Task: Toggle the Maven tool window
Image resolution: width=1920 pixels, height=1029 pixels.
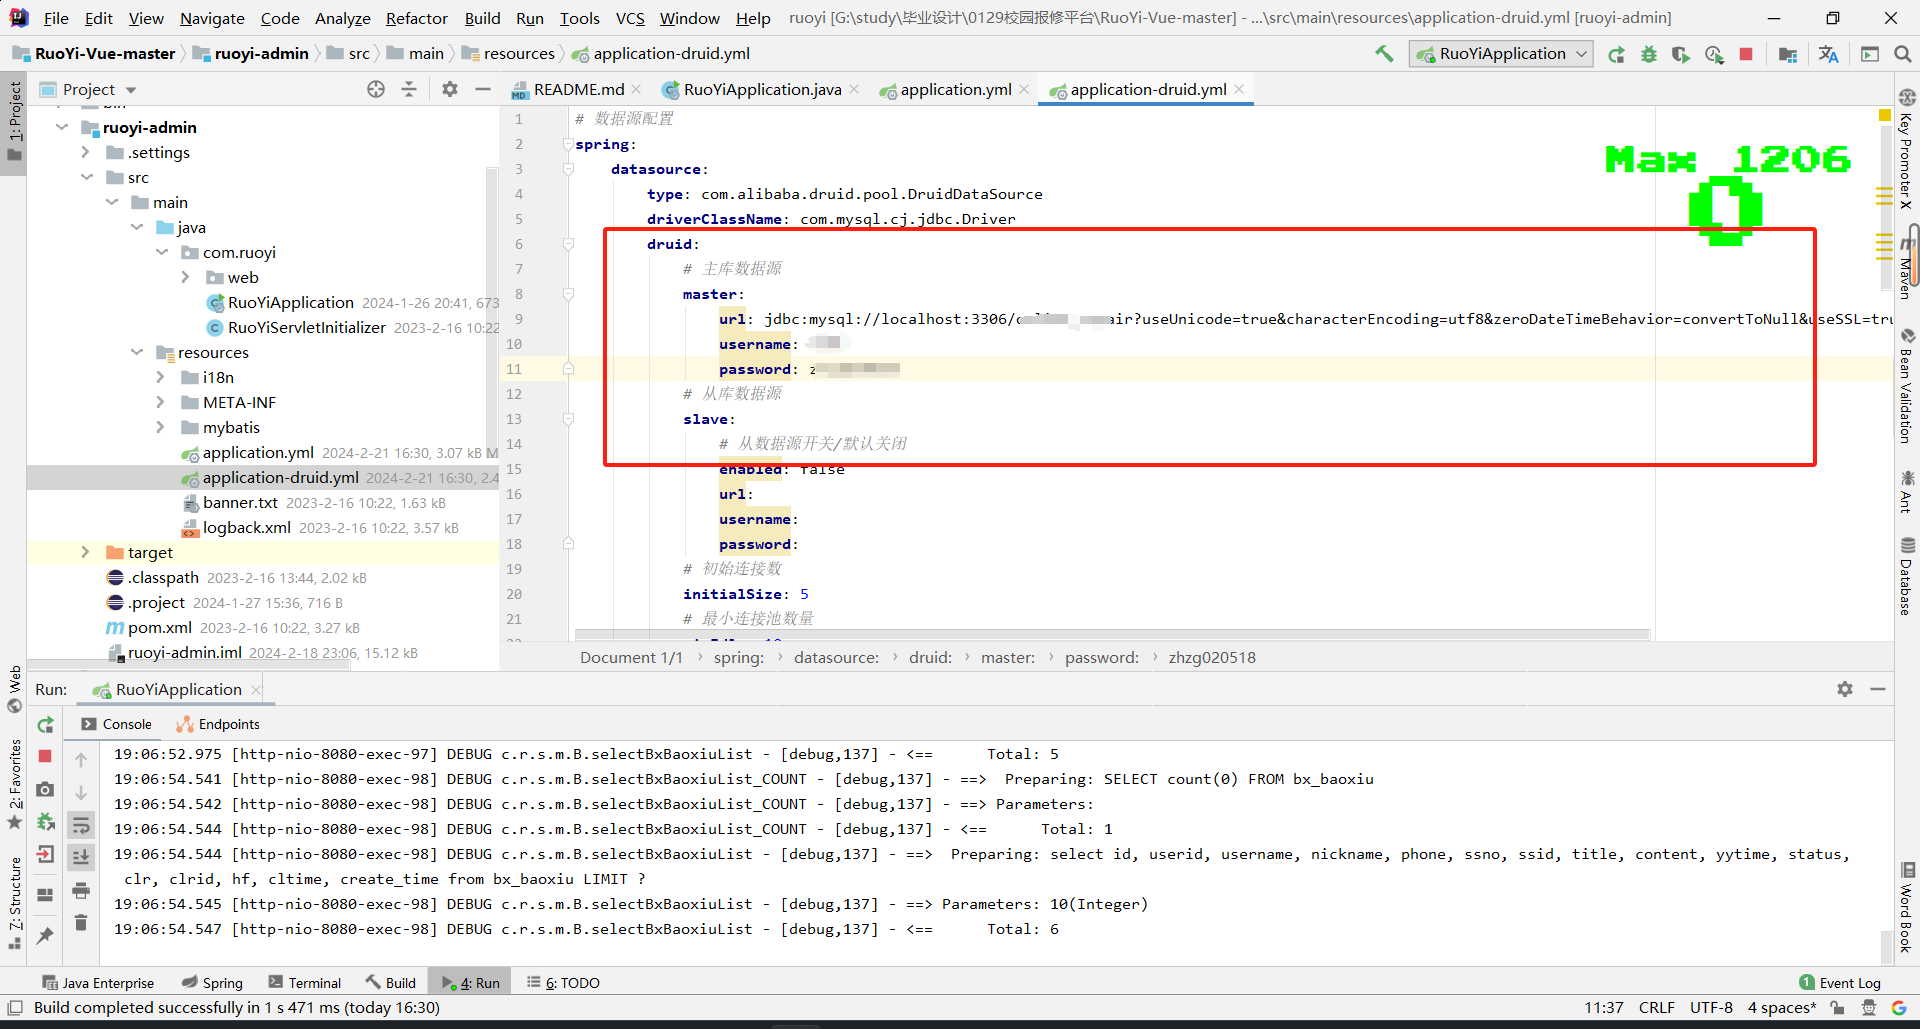Action: pyautogui.click(x=1906, y=270)
